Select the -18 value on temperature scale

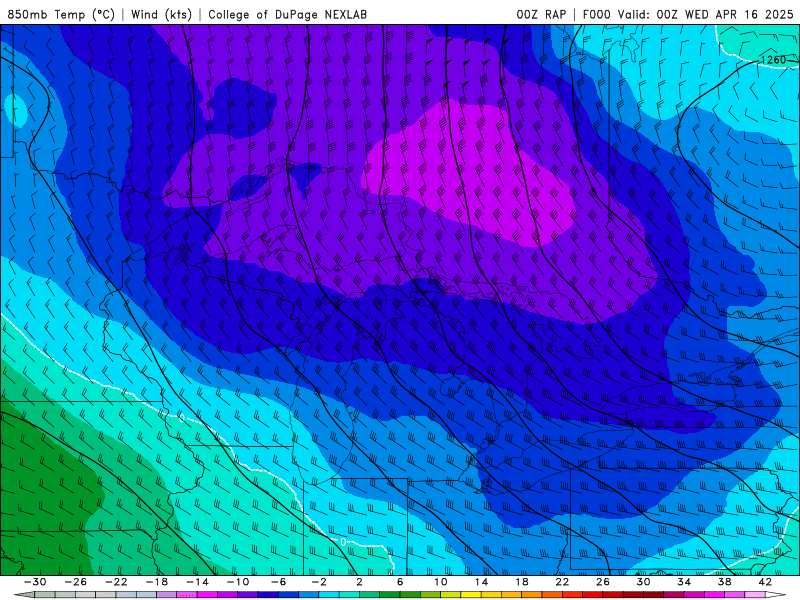point(157,582)
